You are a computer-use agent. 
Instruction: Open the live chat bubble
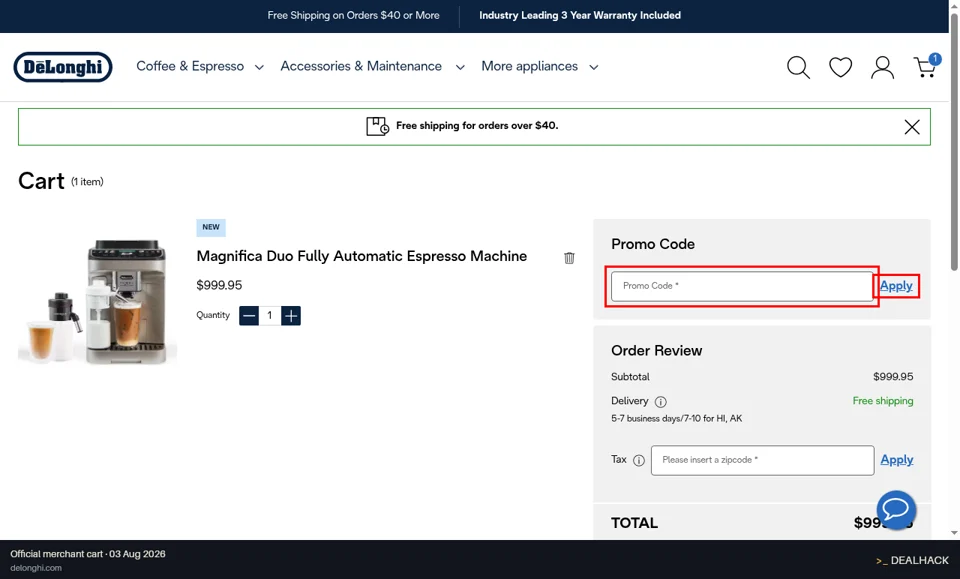point(896,509)
